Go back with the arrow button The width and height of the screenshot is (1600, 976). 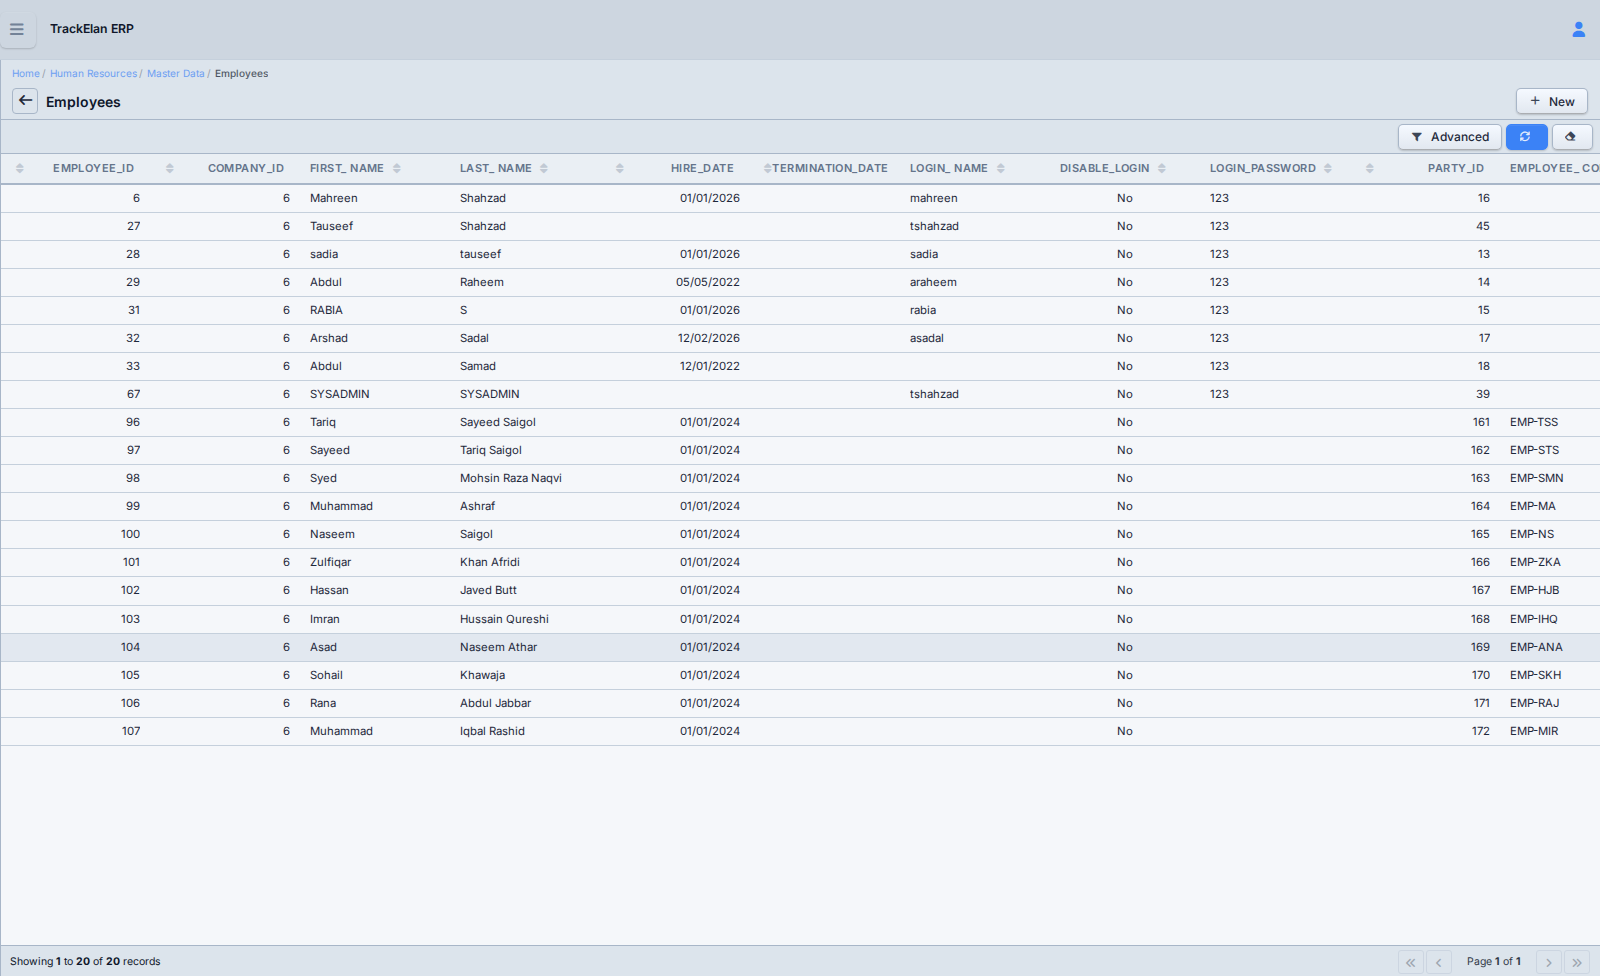coord(25,101)
